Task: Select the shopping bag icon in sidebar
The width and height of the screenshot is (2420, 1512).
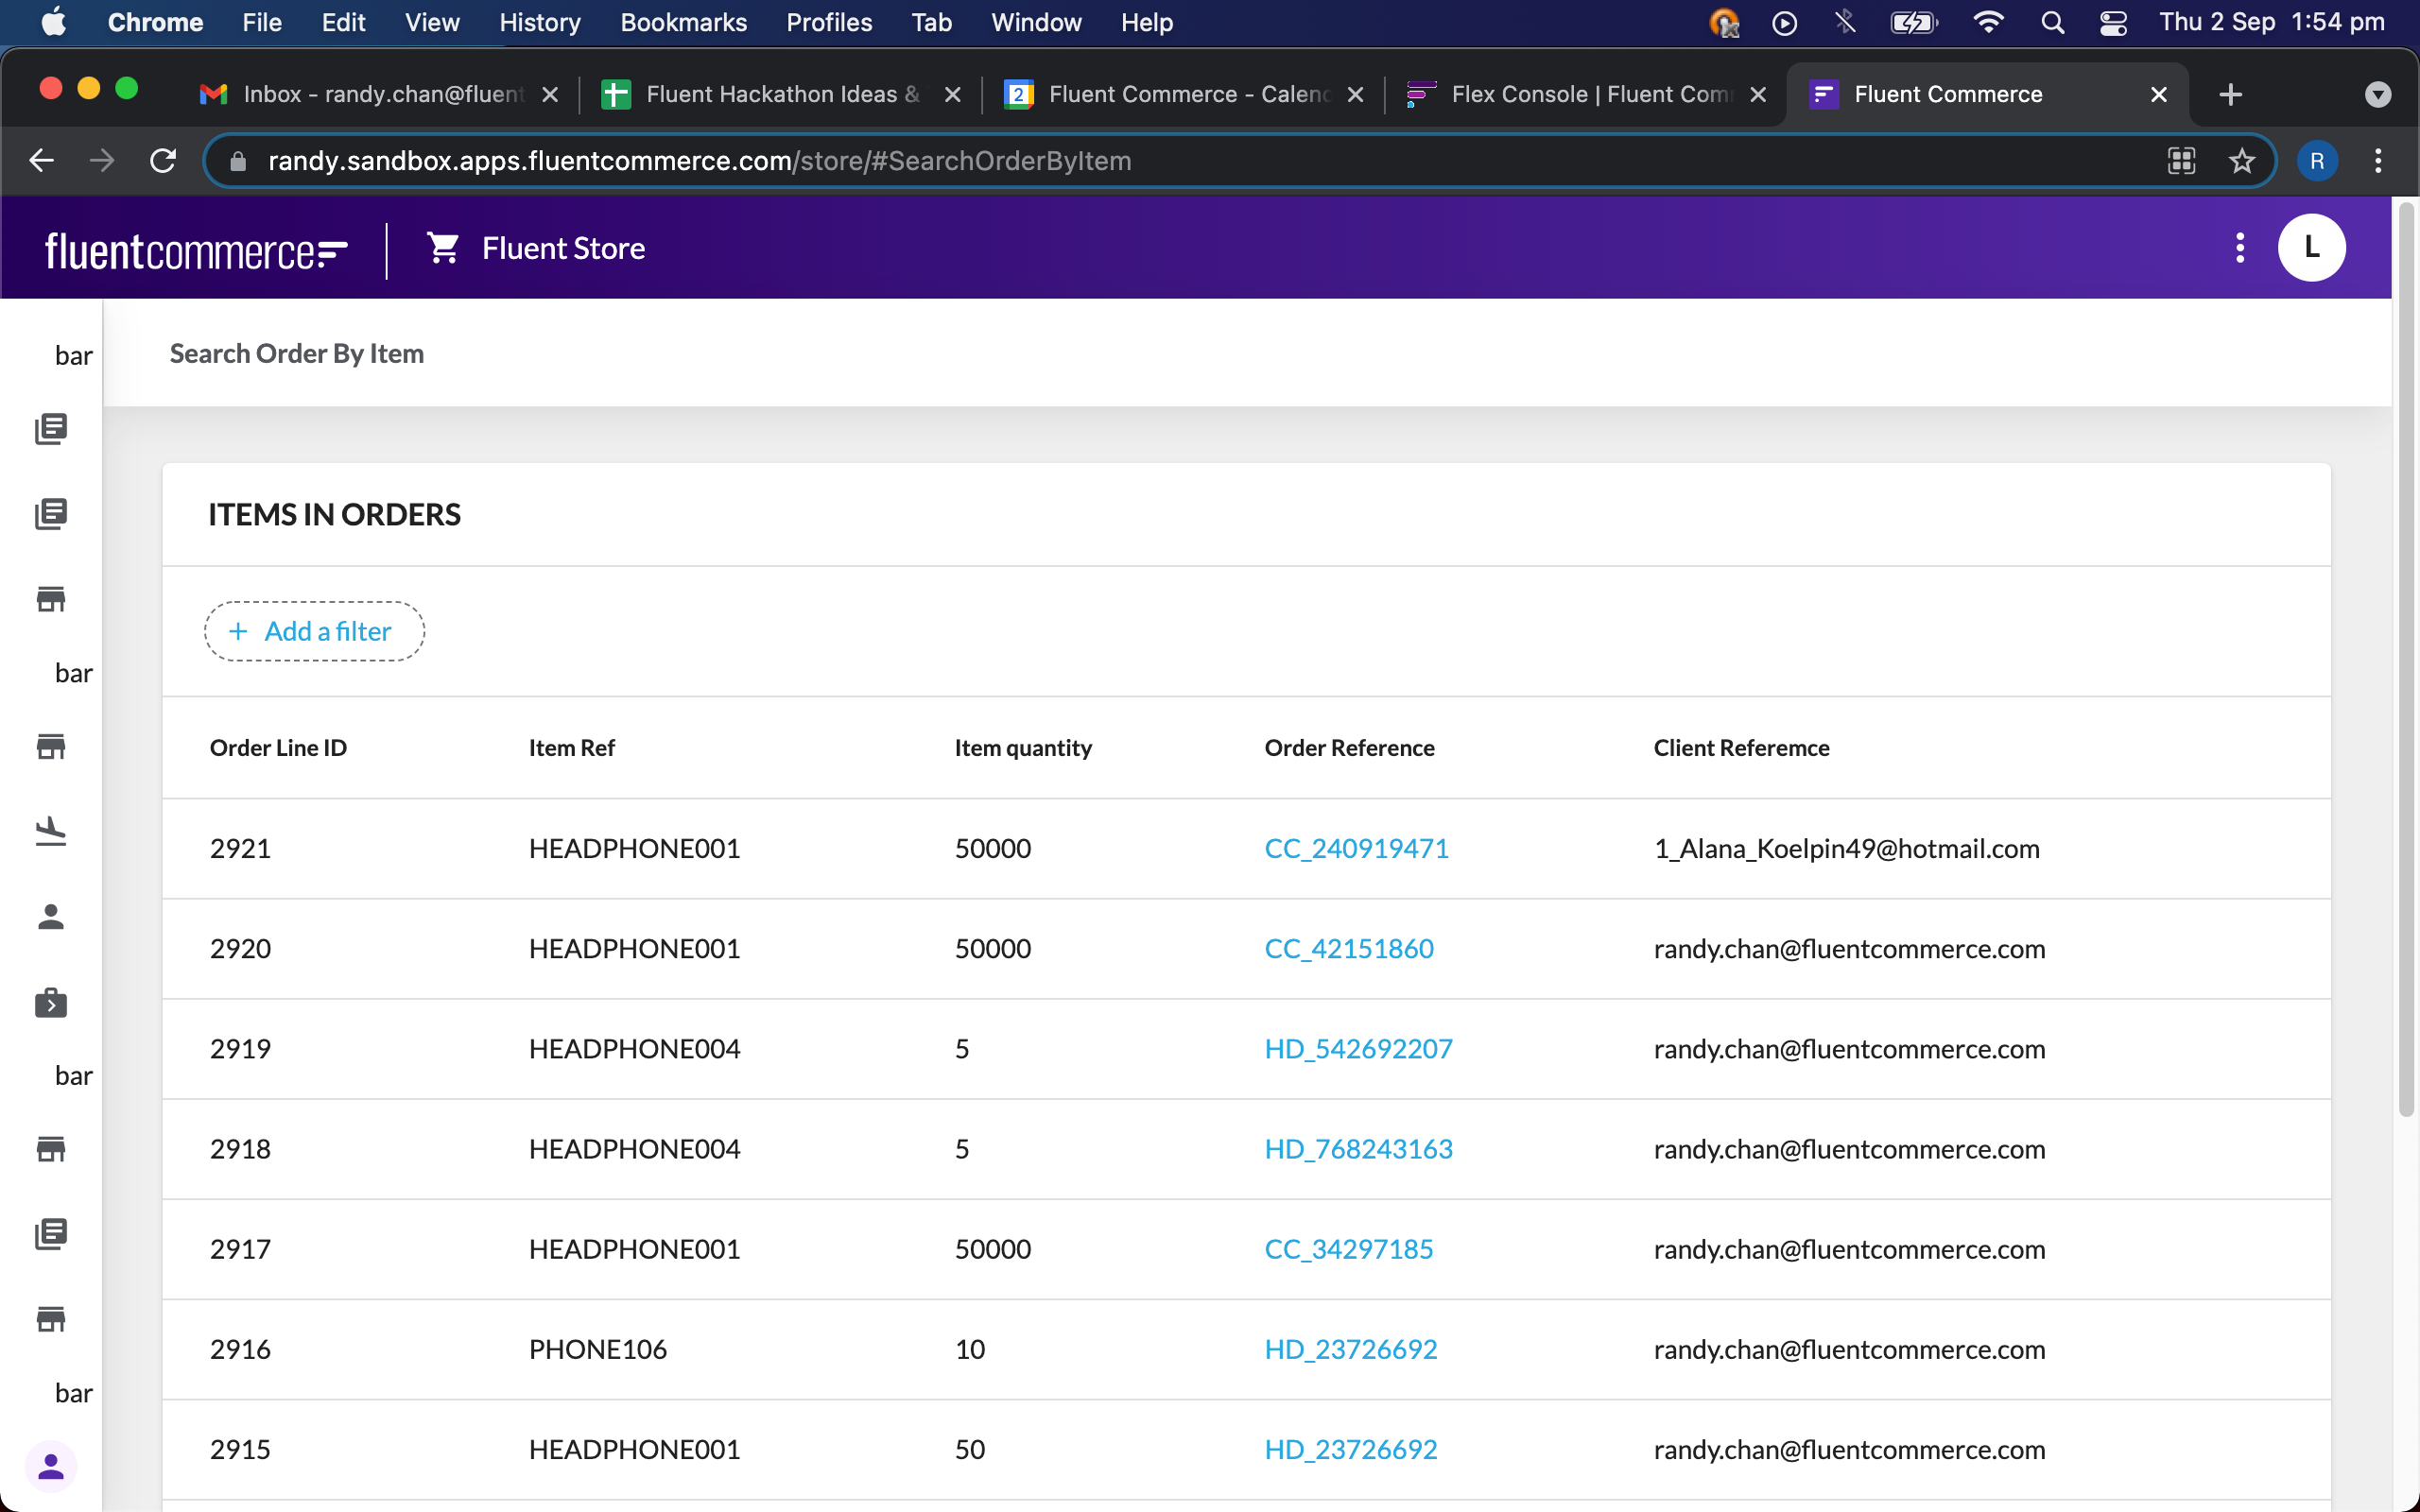Action: 52,1002
